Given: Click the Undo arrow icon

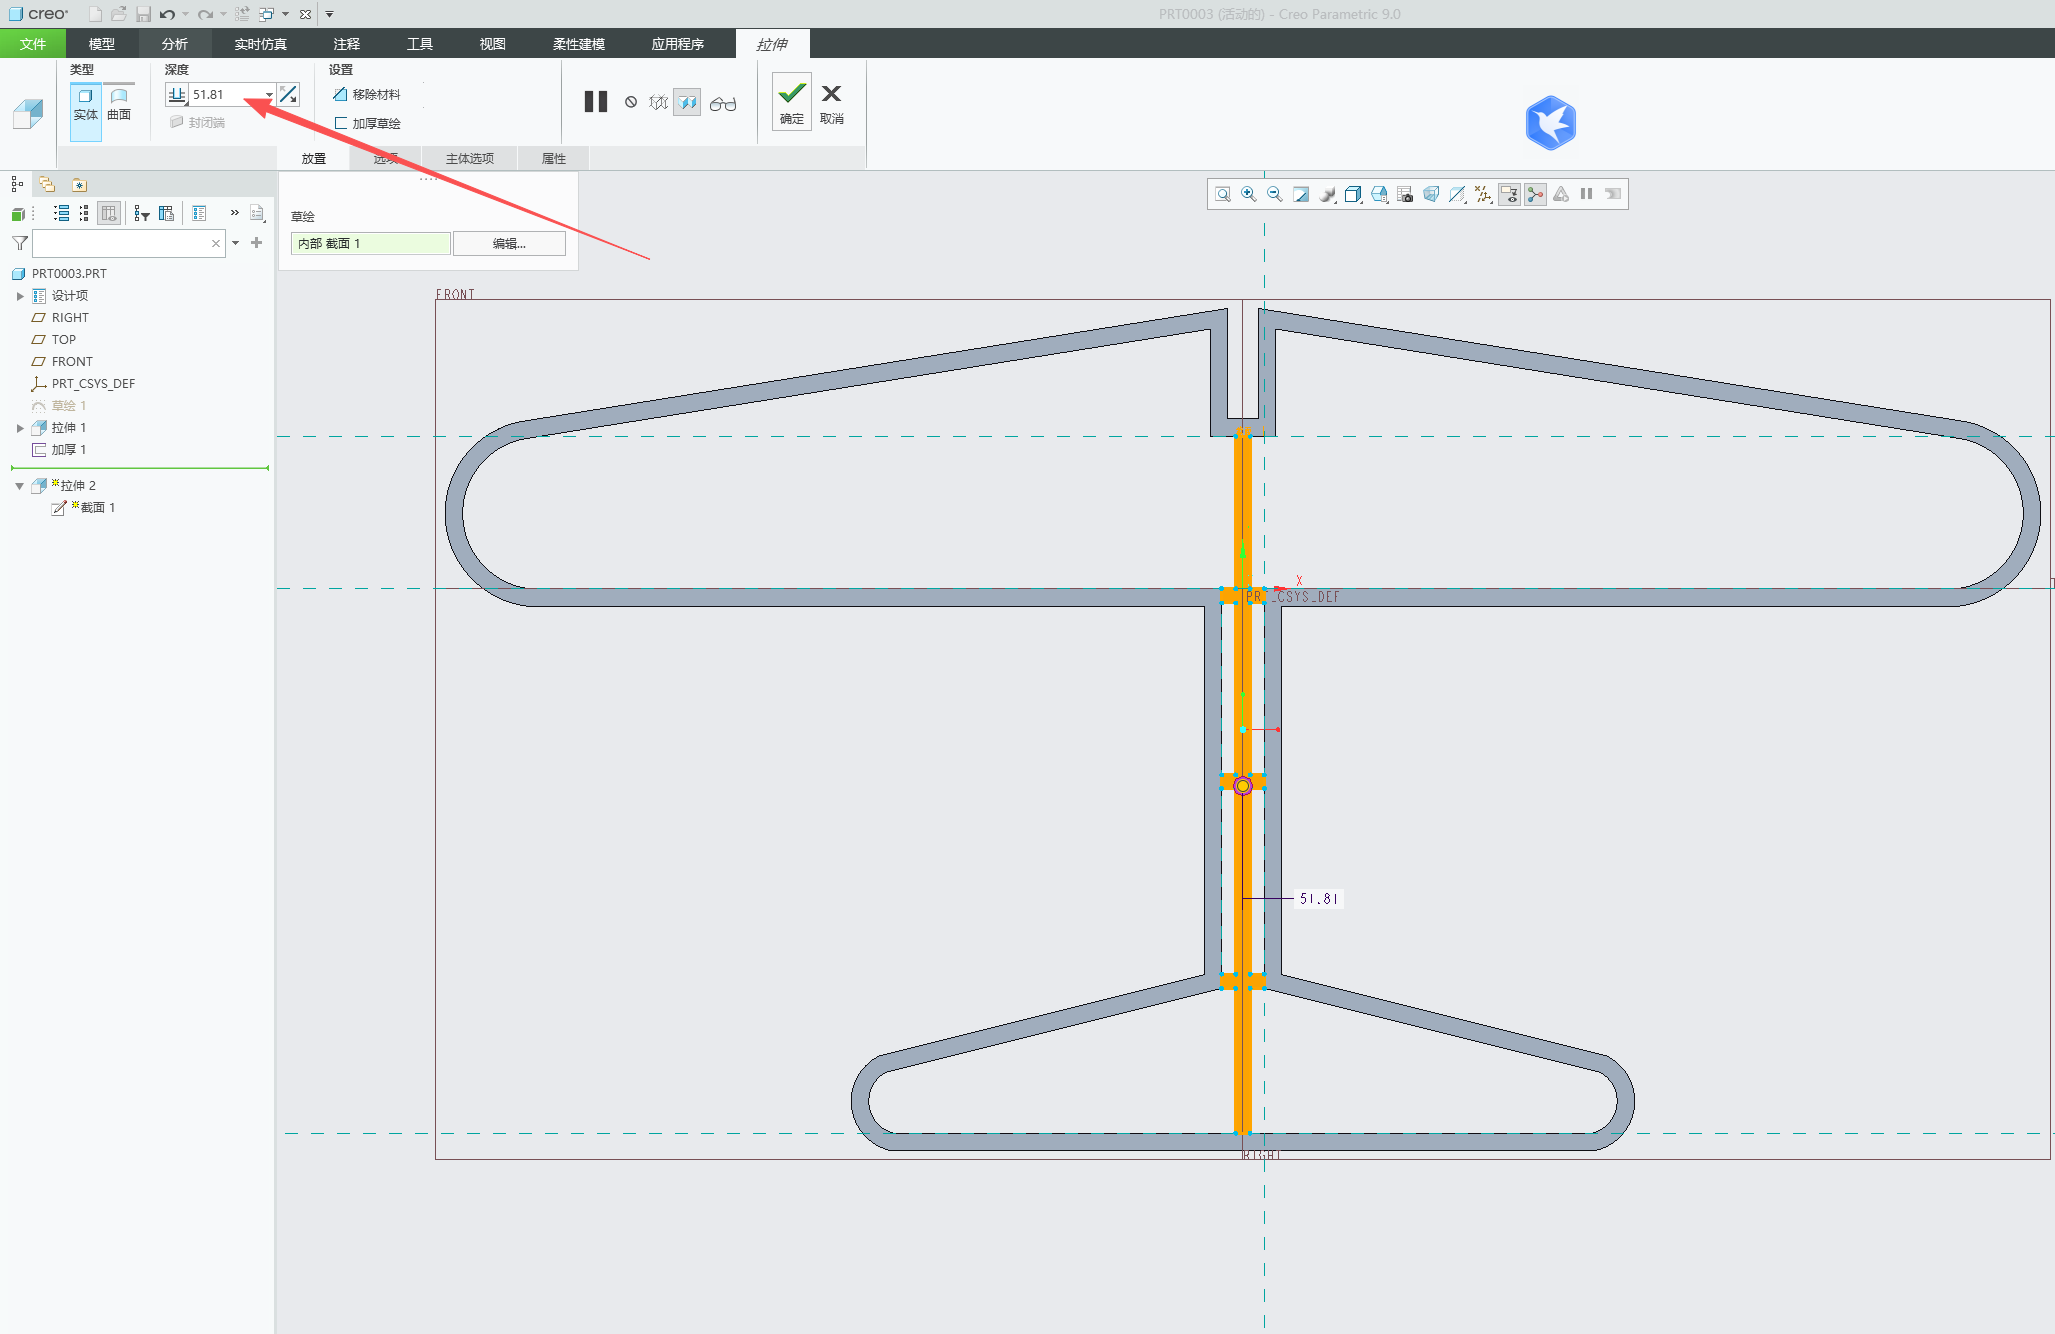Looking at the screenshot, I should [x=167, y=14].
